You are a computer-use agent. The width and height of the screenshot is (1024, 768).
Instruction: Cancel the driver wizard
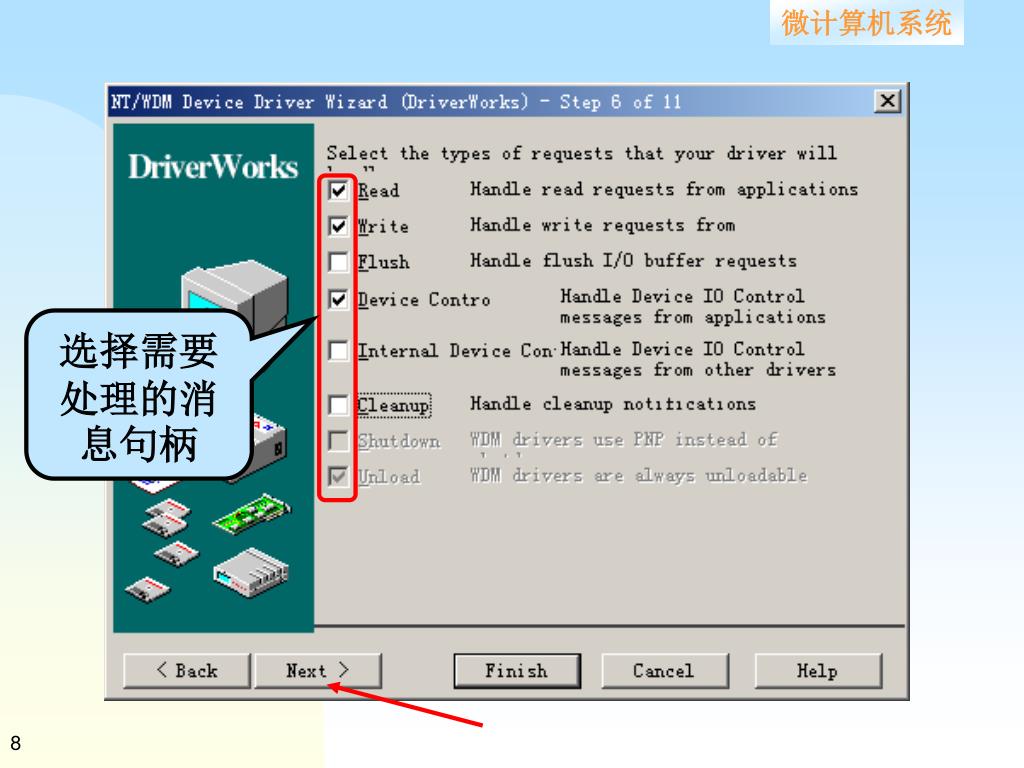point(665,671)
